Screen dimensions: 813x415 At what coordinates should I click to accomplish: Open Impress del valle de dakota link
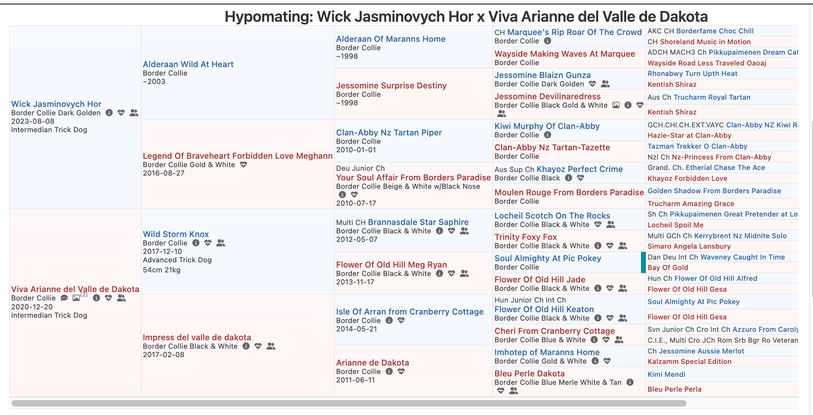tap(197, 337)
